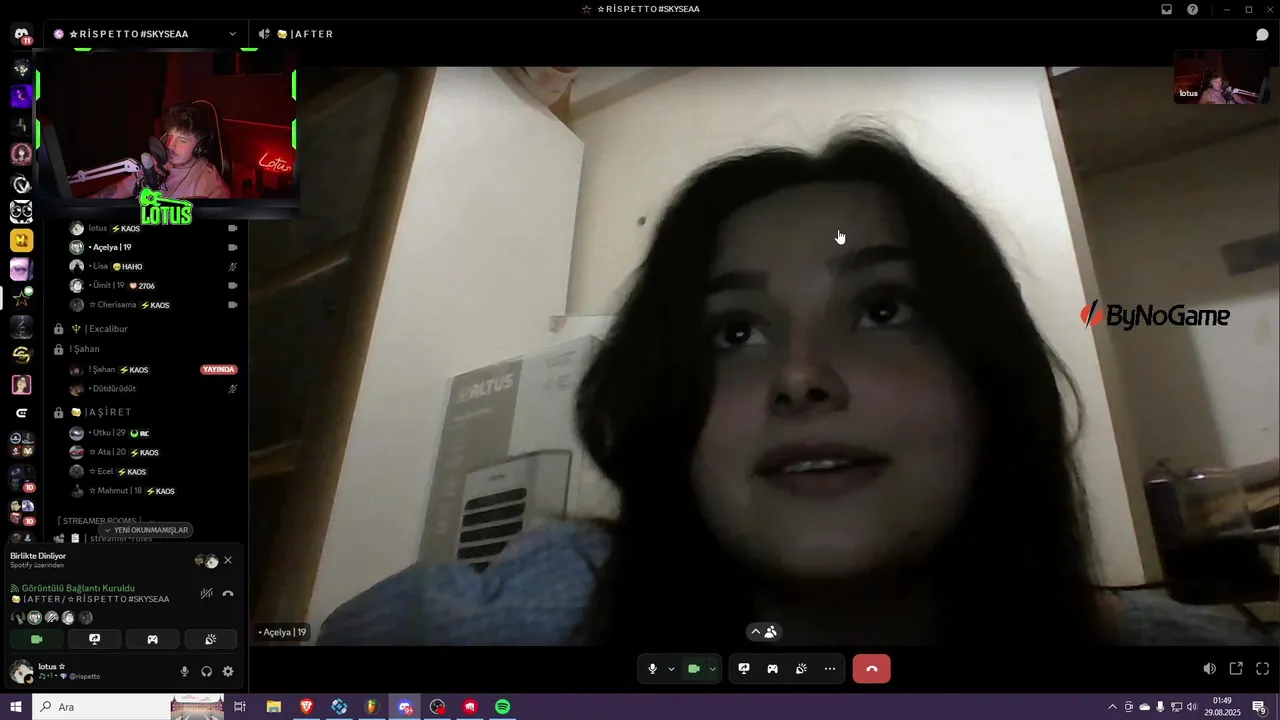
Task: Click user Cherisama KAOS in voice list
Action: 152,305
